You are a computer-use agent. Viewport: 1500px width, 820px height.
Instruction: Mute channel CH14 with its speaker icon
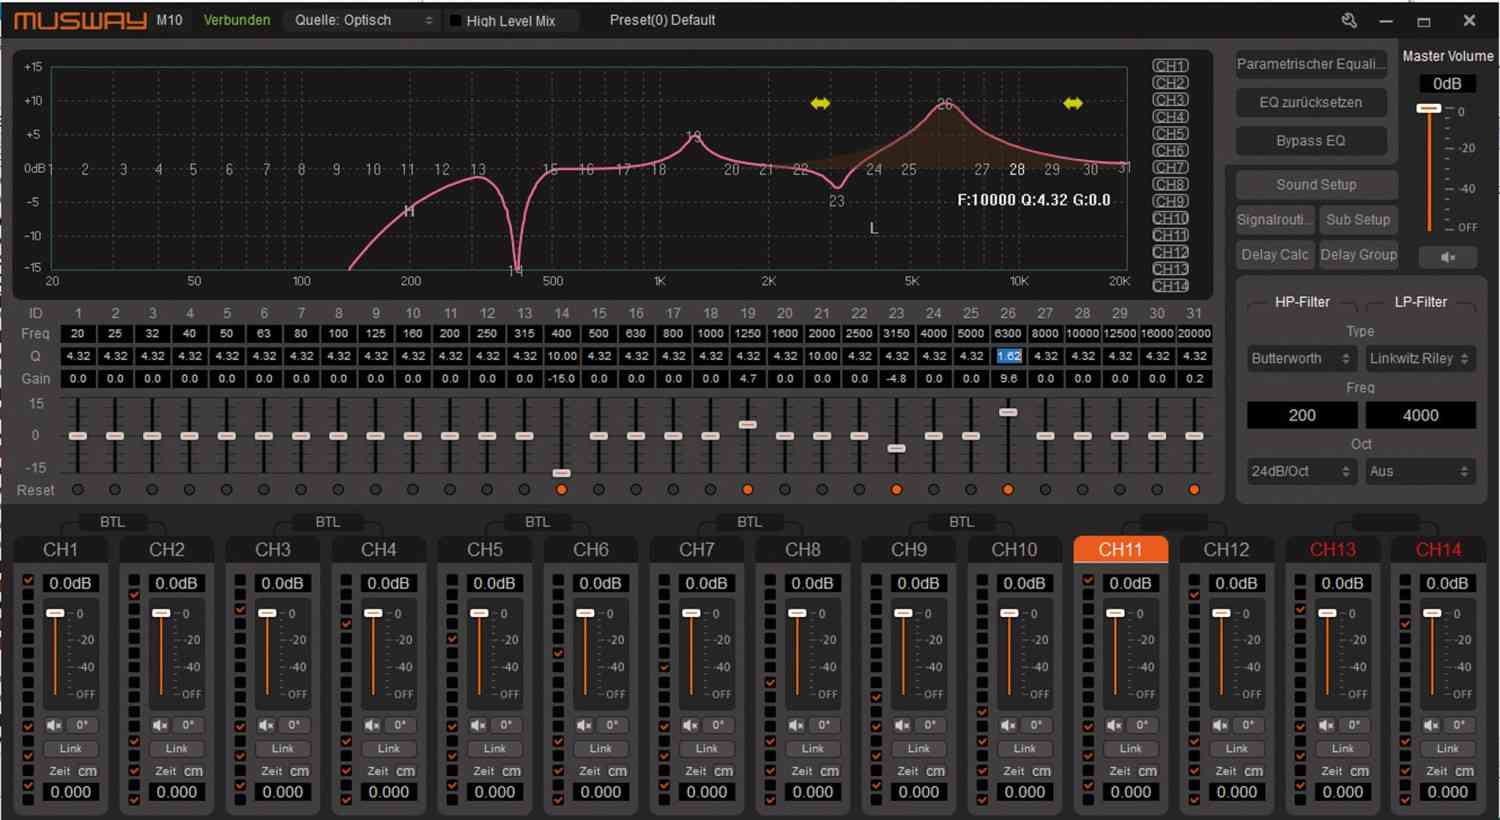tap(1431, 725)
